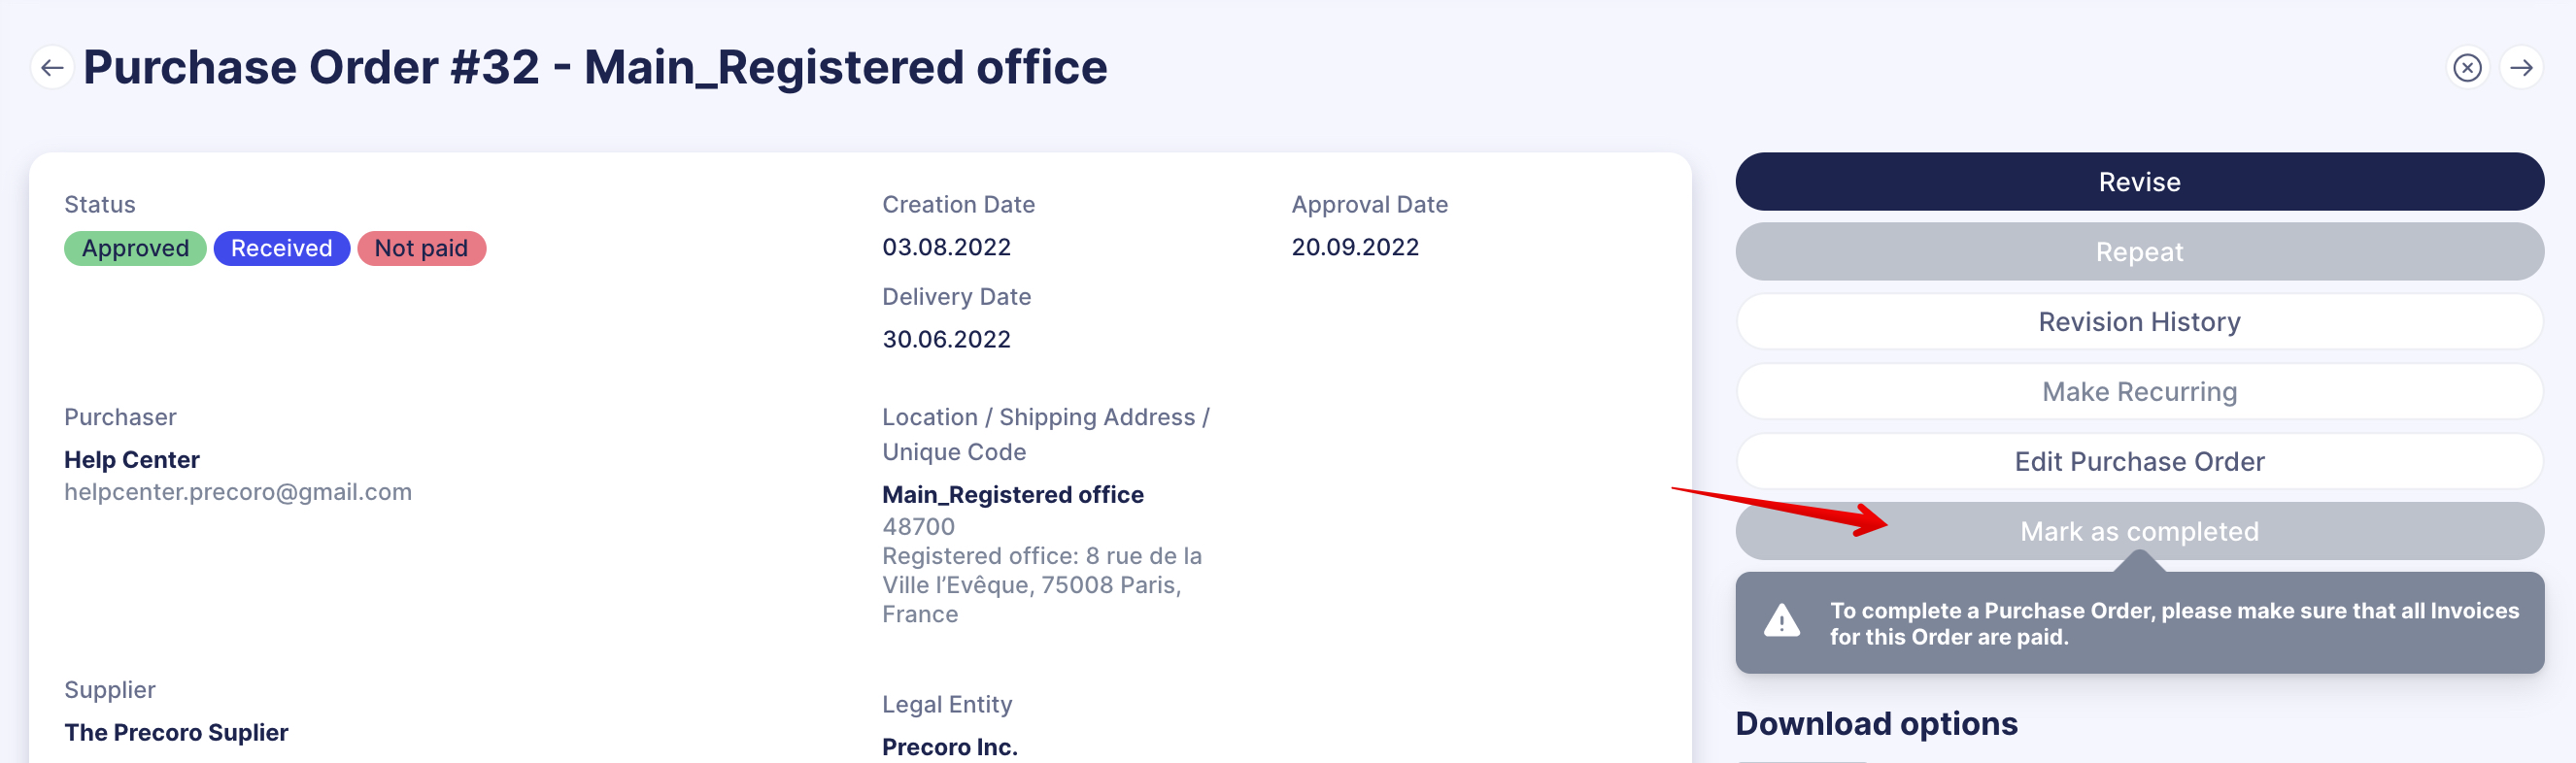Click the Received status badge
This screenshot has height=763, width=2576.
(x=282, y=248)
